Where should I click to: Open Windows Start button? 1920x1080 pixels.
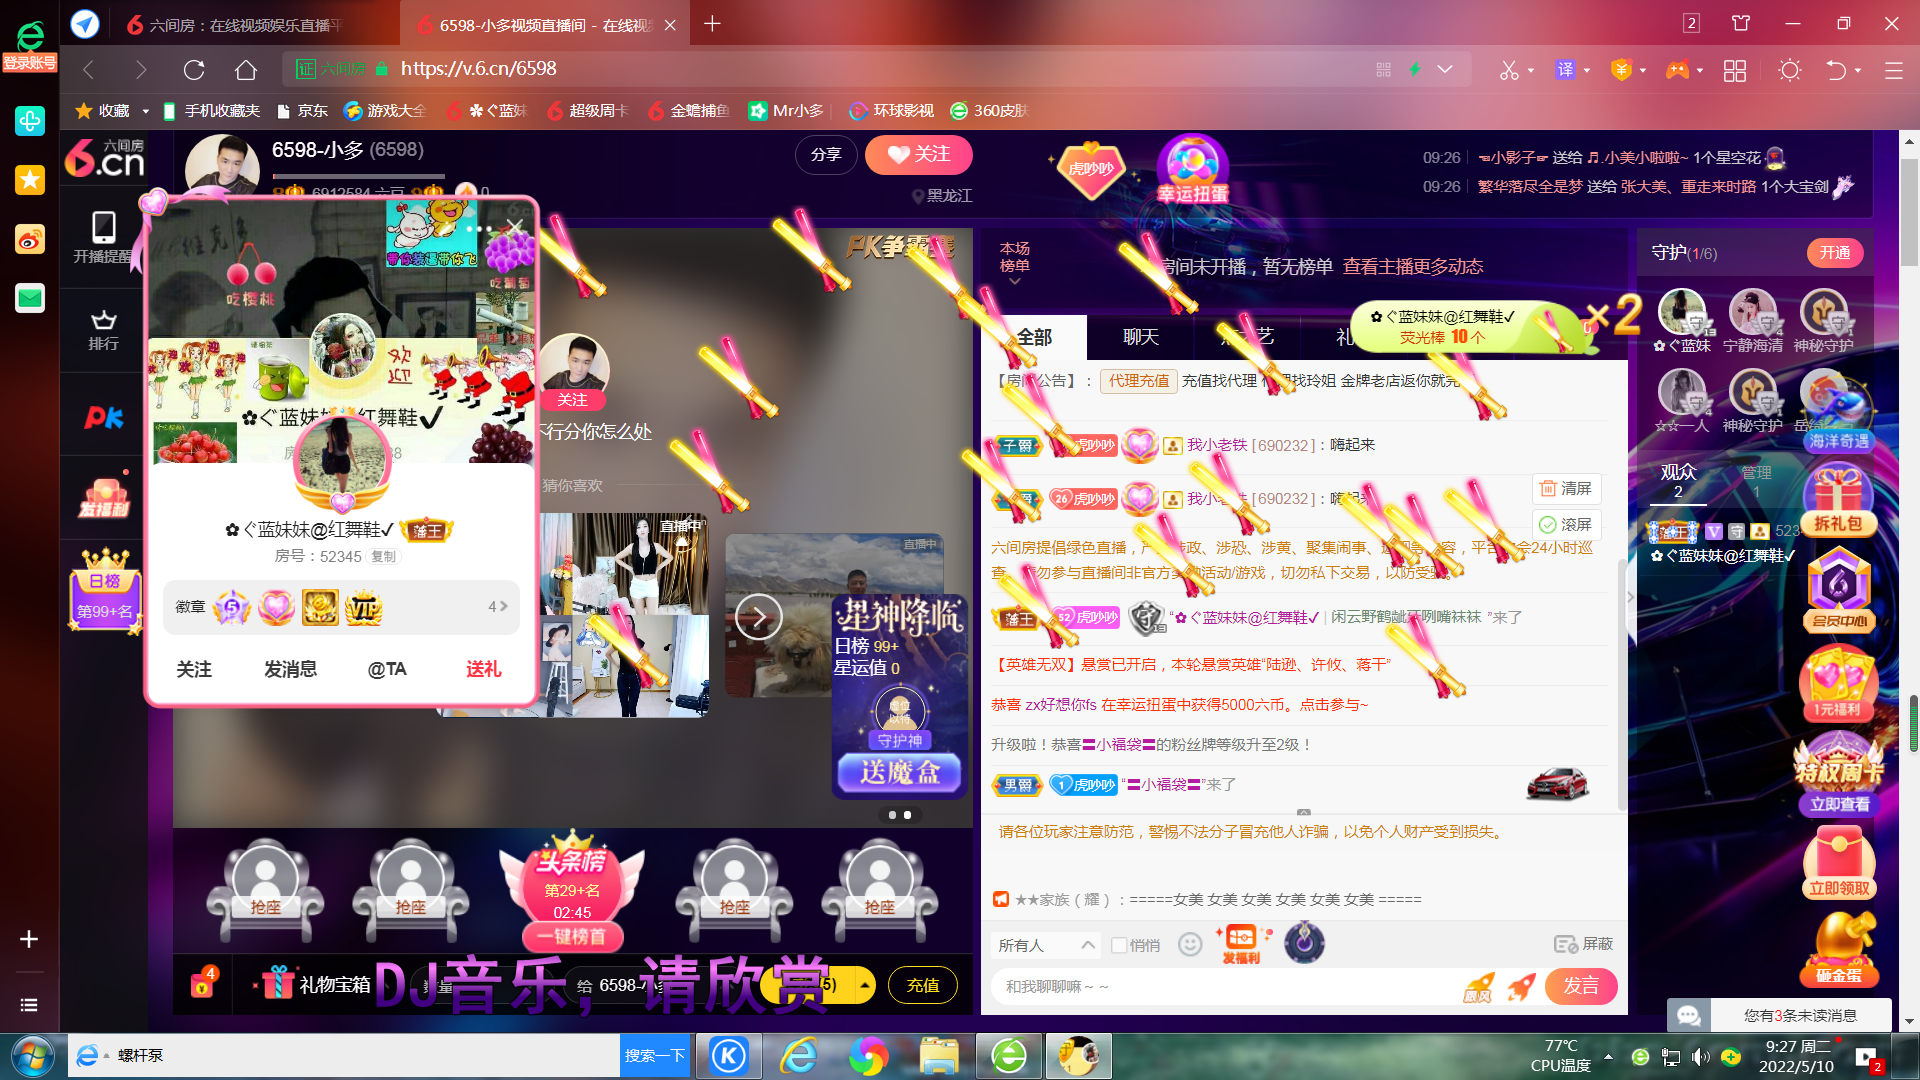[31, 1056]
